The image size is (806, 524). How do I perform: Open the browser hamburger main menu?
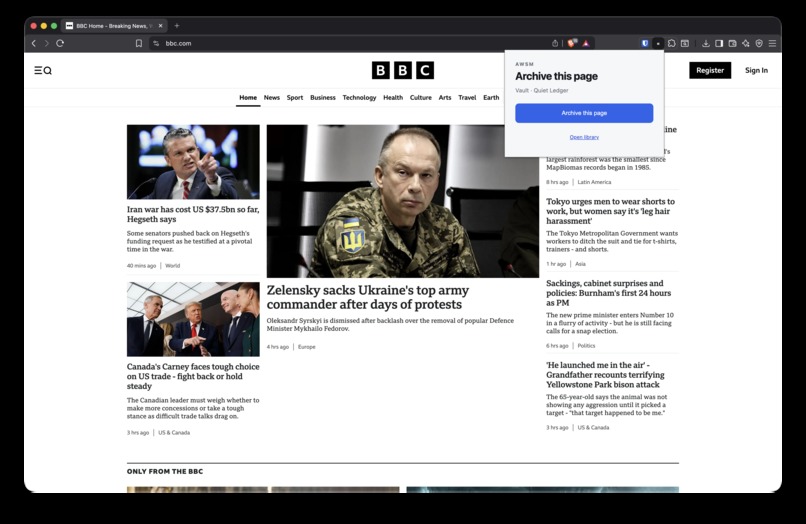tap(772, 43)
